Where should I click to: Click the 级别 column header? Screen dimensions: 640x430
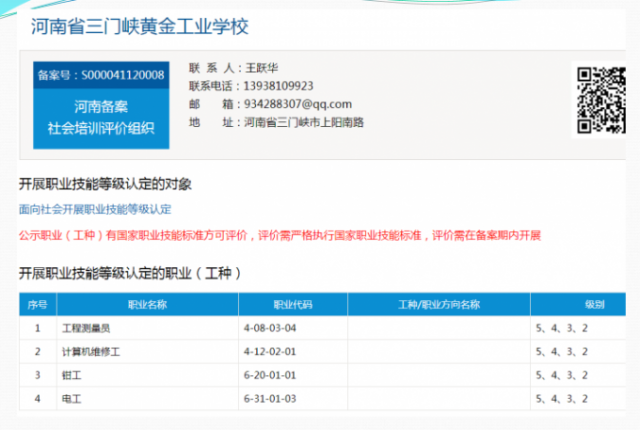pyautogui.click(x=578, y=304)
